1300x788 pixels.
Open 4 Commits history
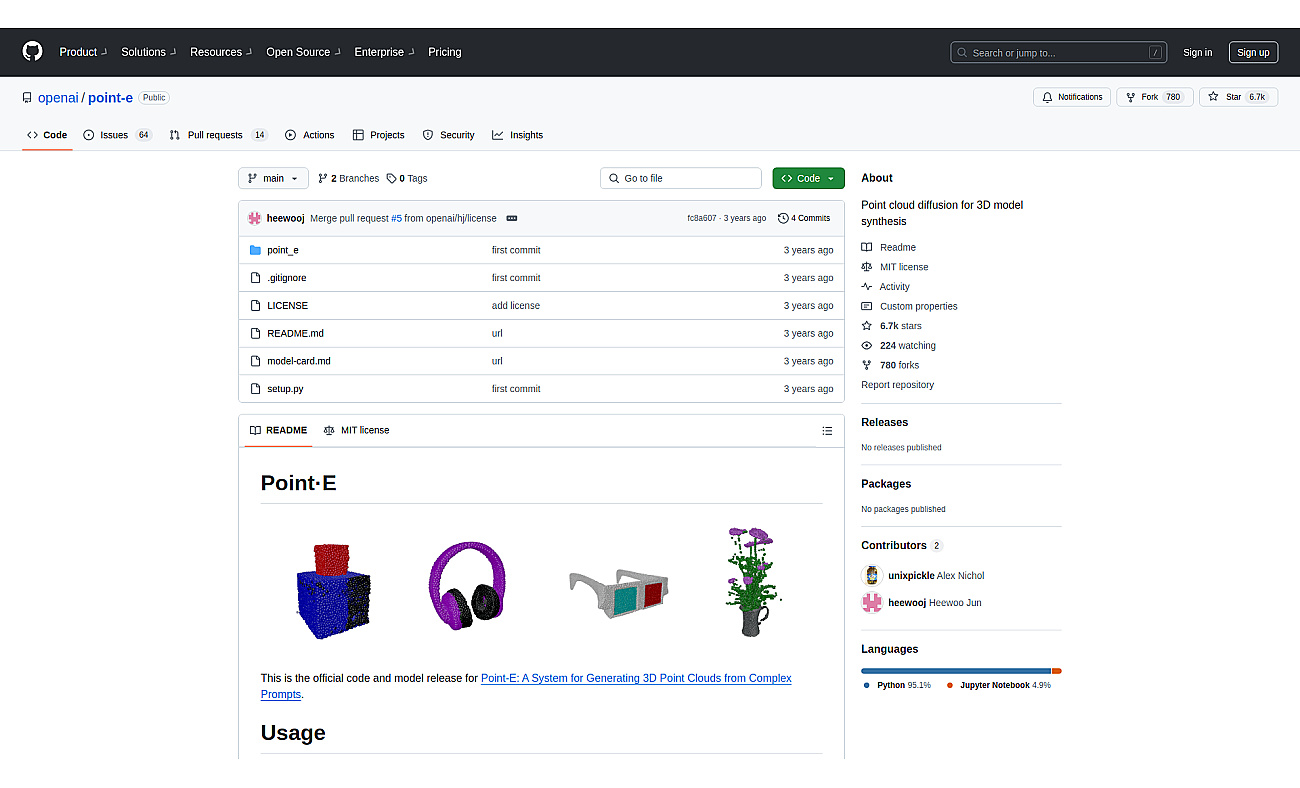[804, 218]
